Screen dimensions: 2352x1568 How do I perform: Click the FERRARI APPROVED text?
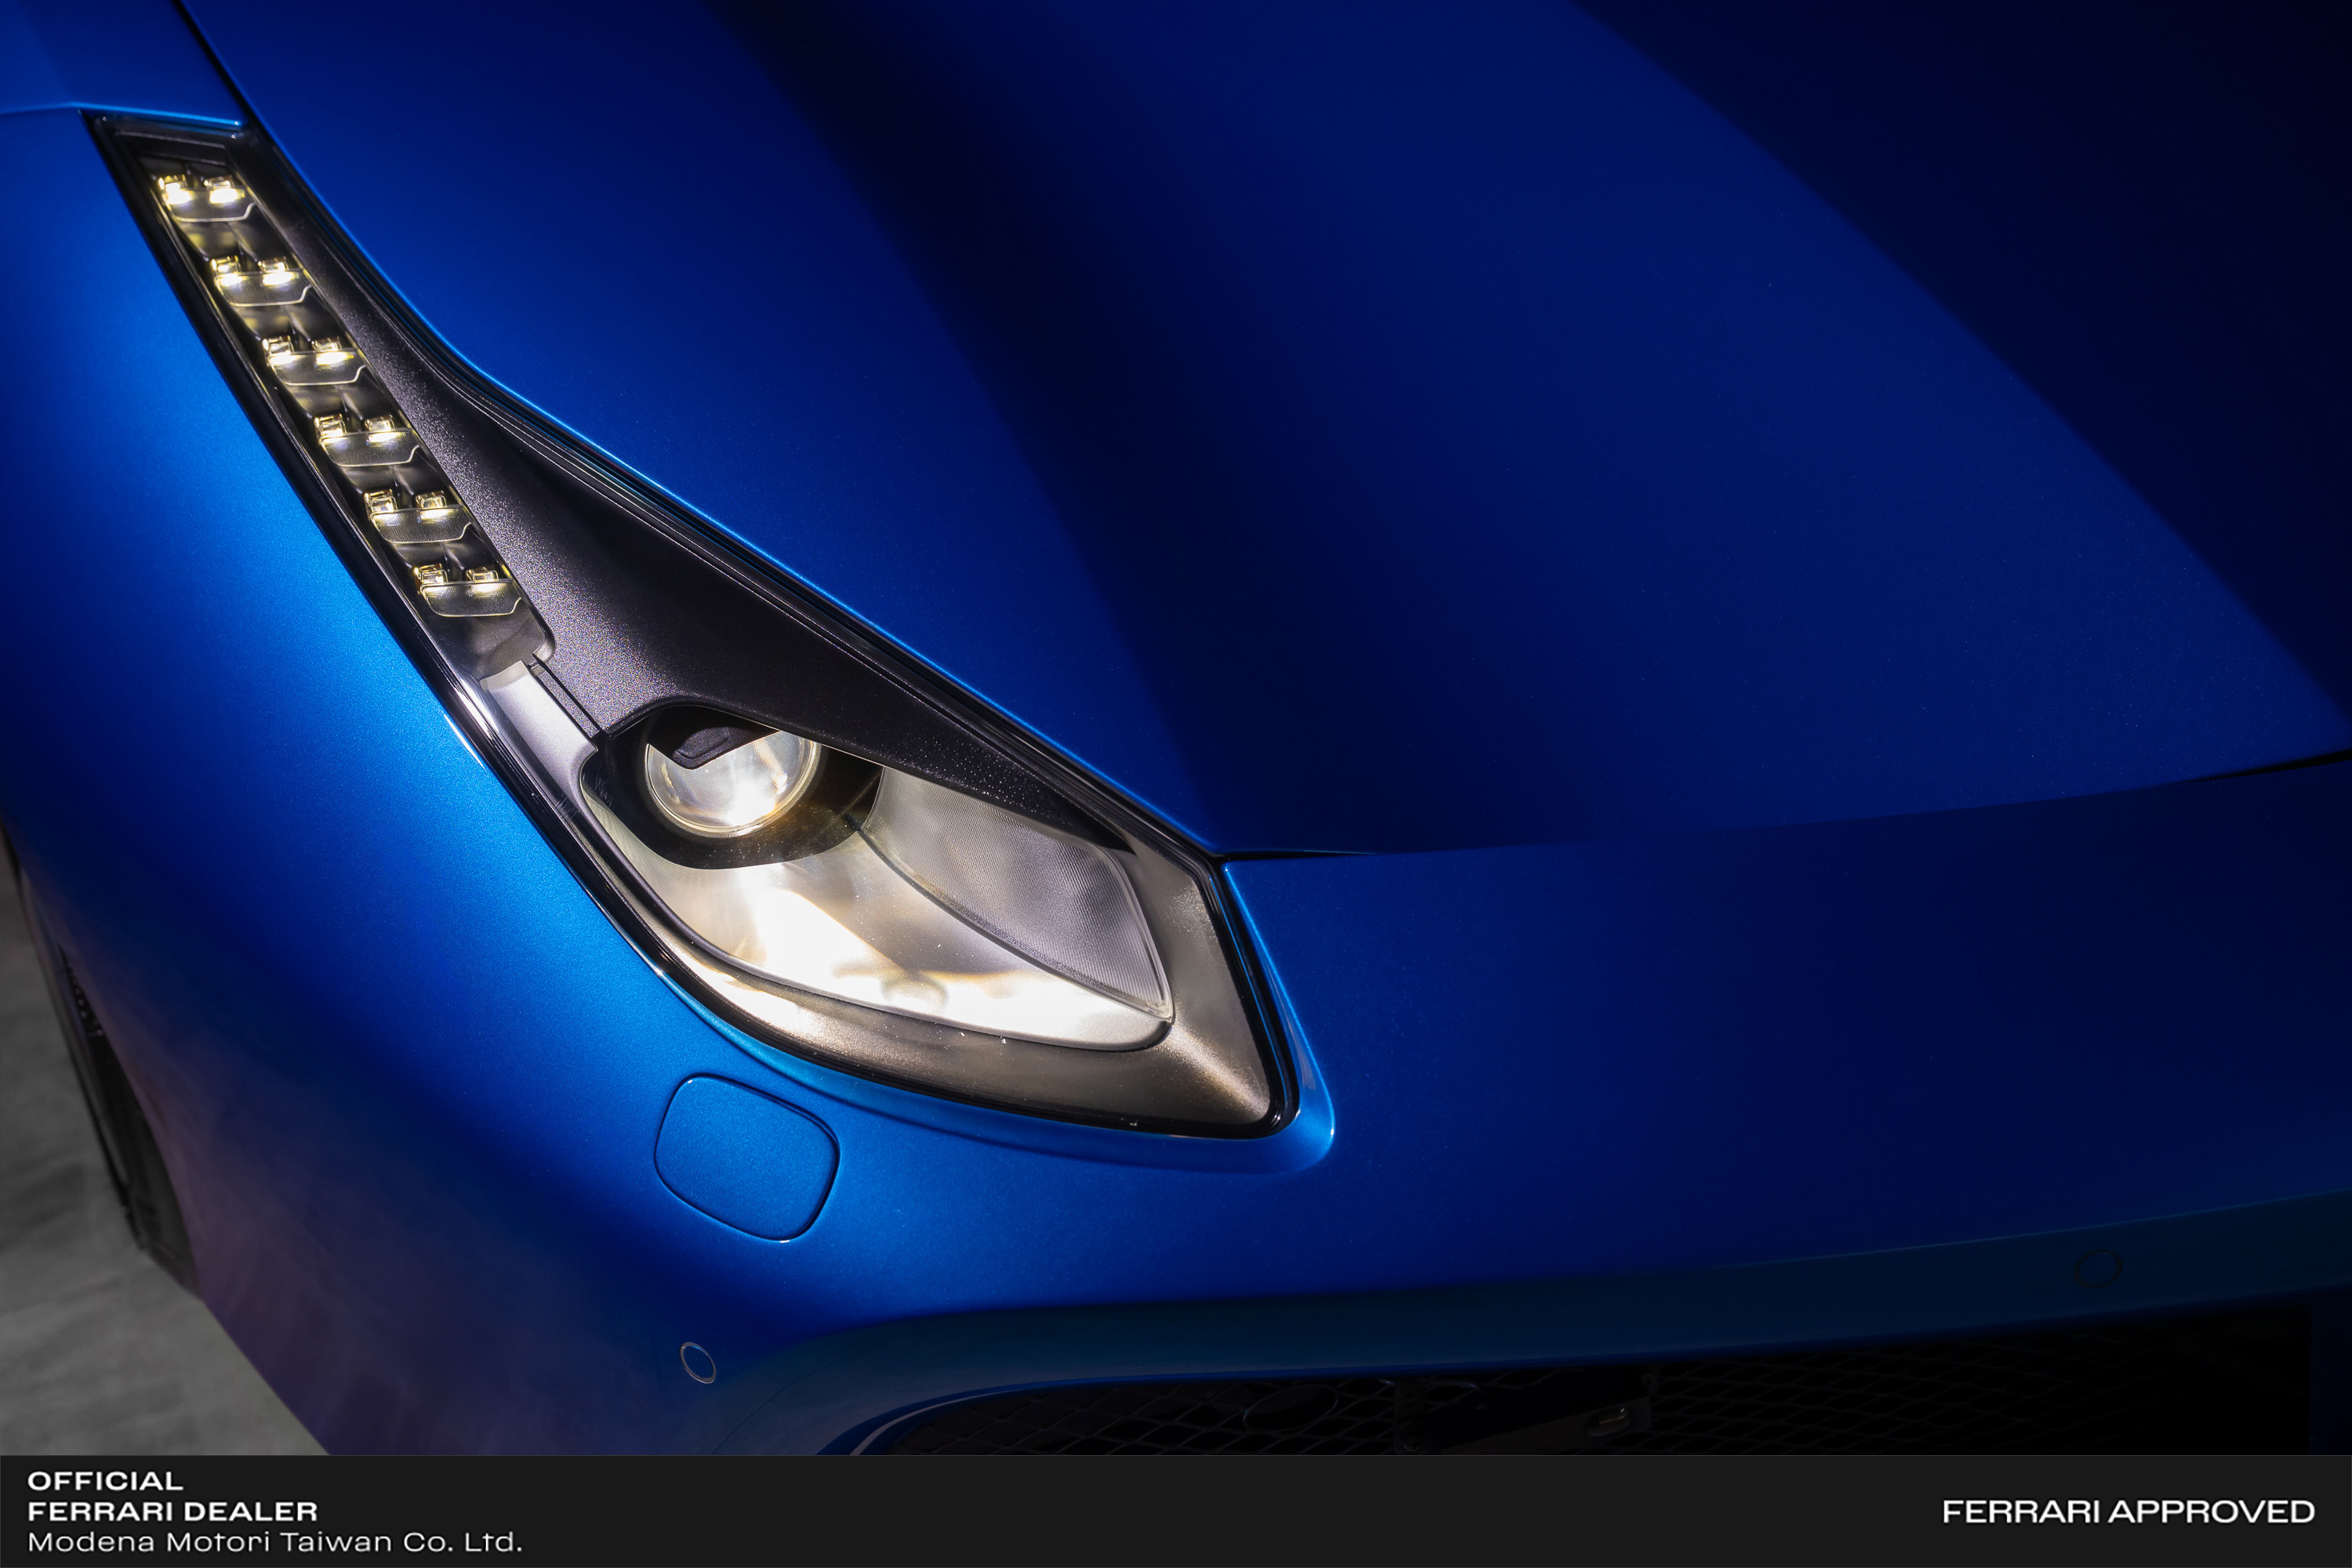click(2128, 1512)
